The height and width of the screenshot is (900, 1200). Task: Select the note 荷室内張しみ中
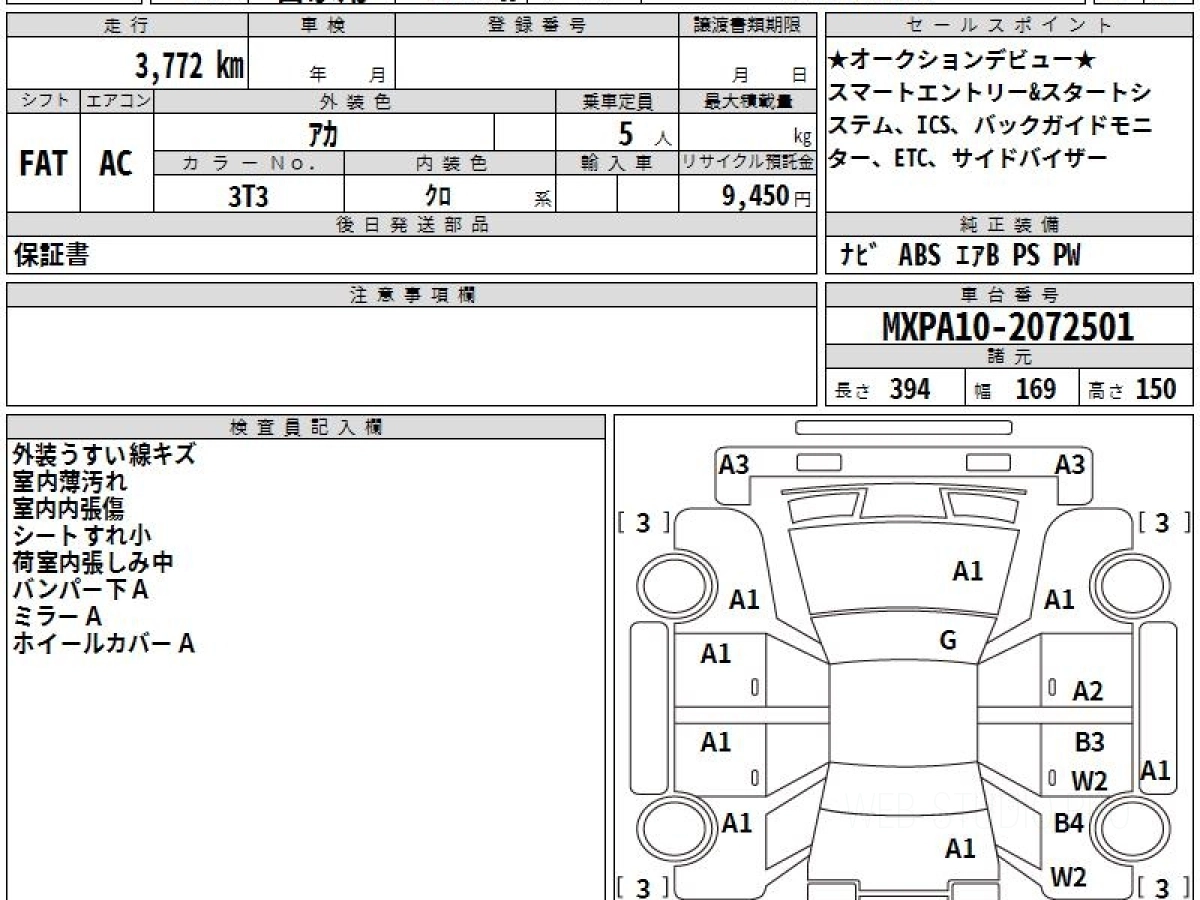(x=93, y=562)
